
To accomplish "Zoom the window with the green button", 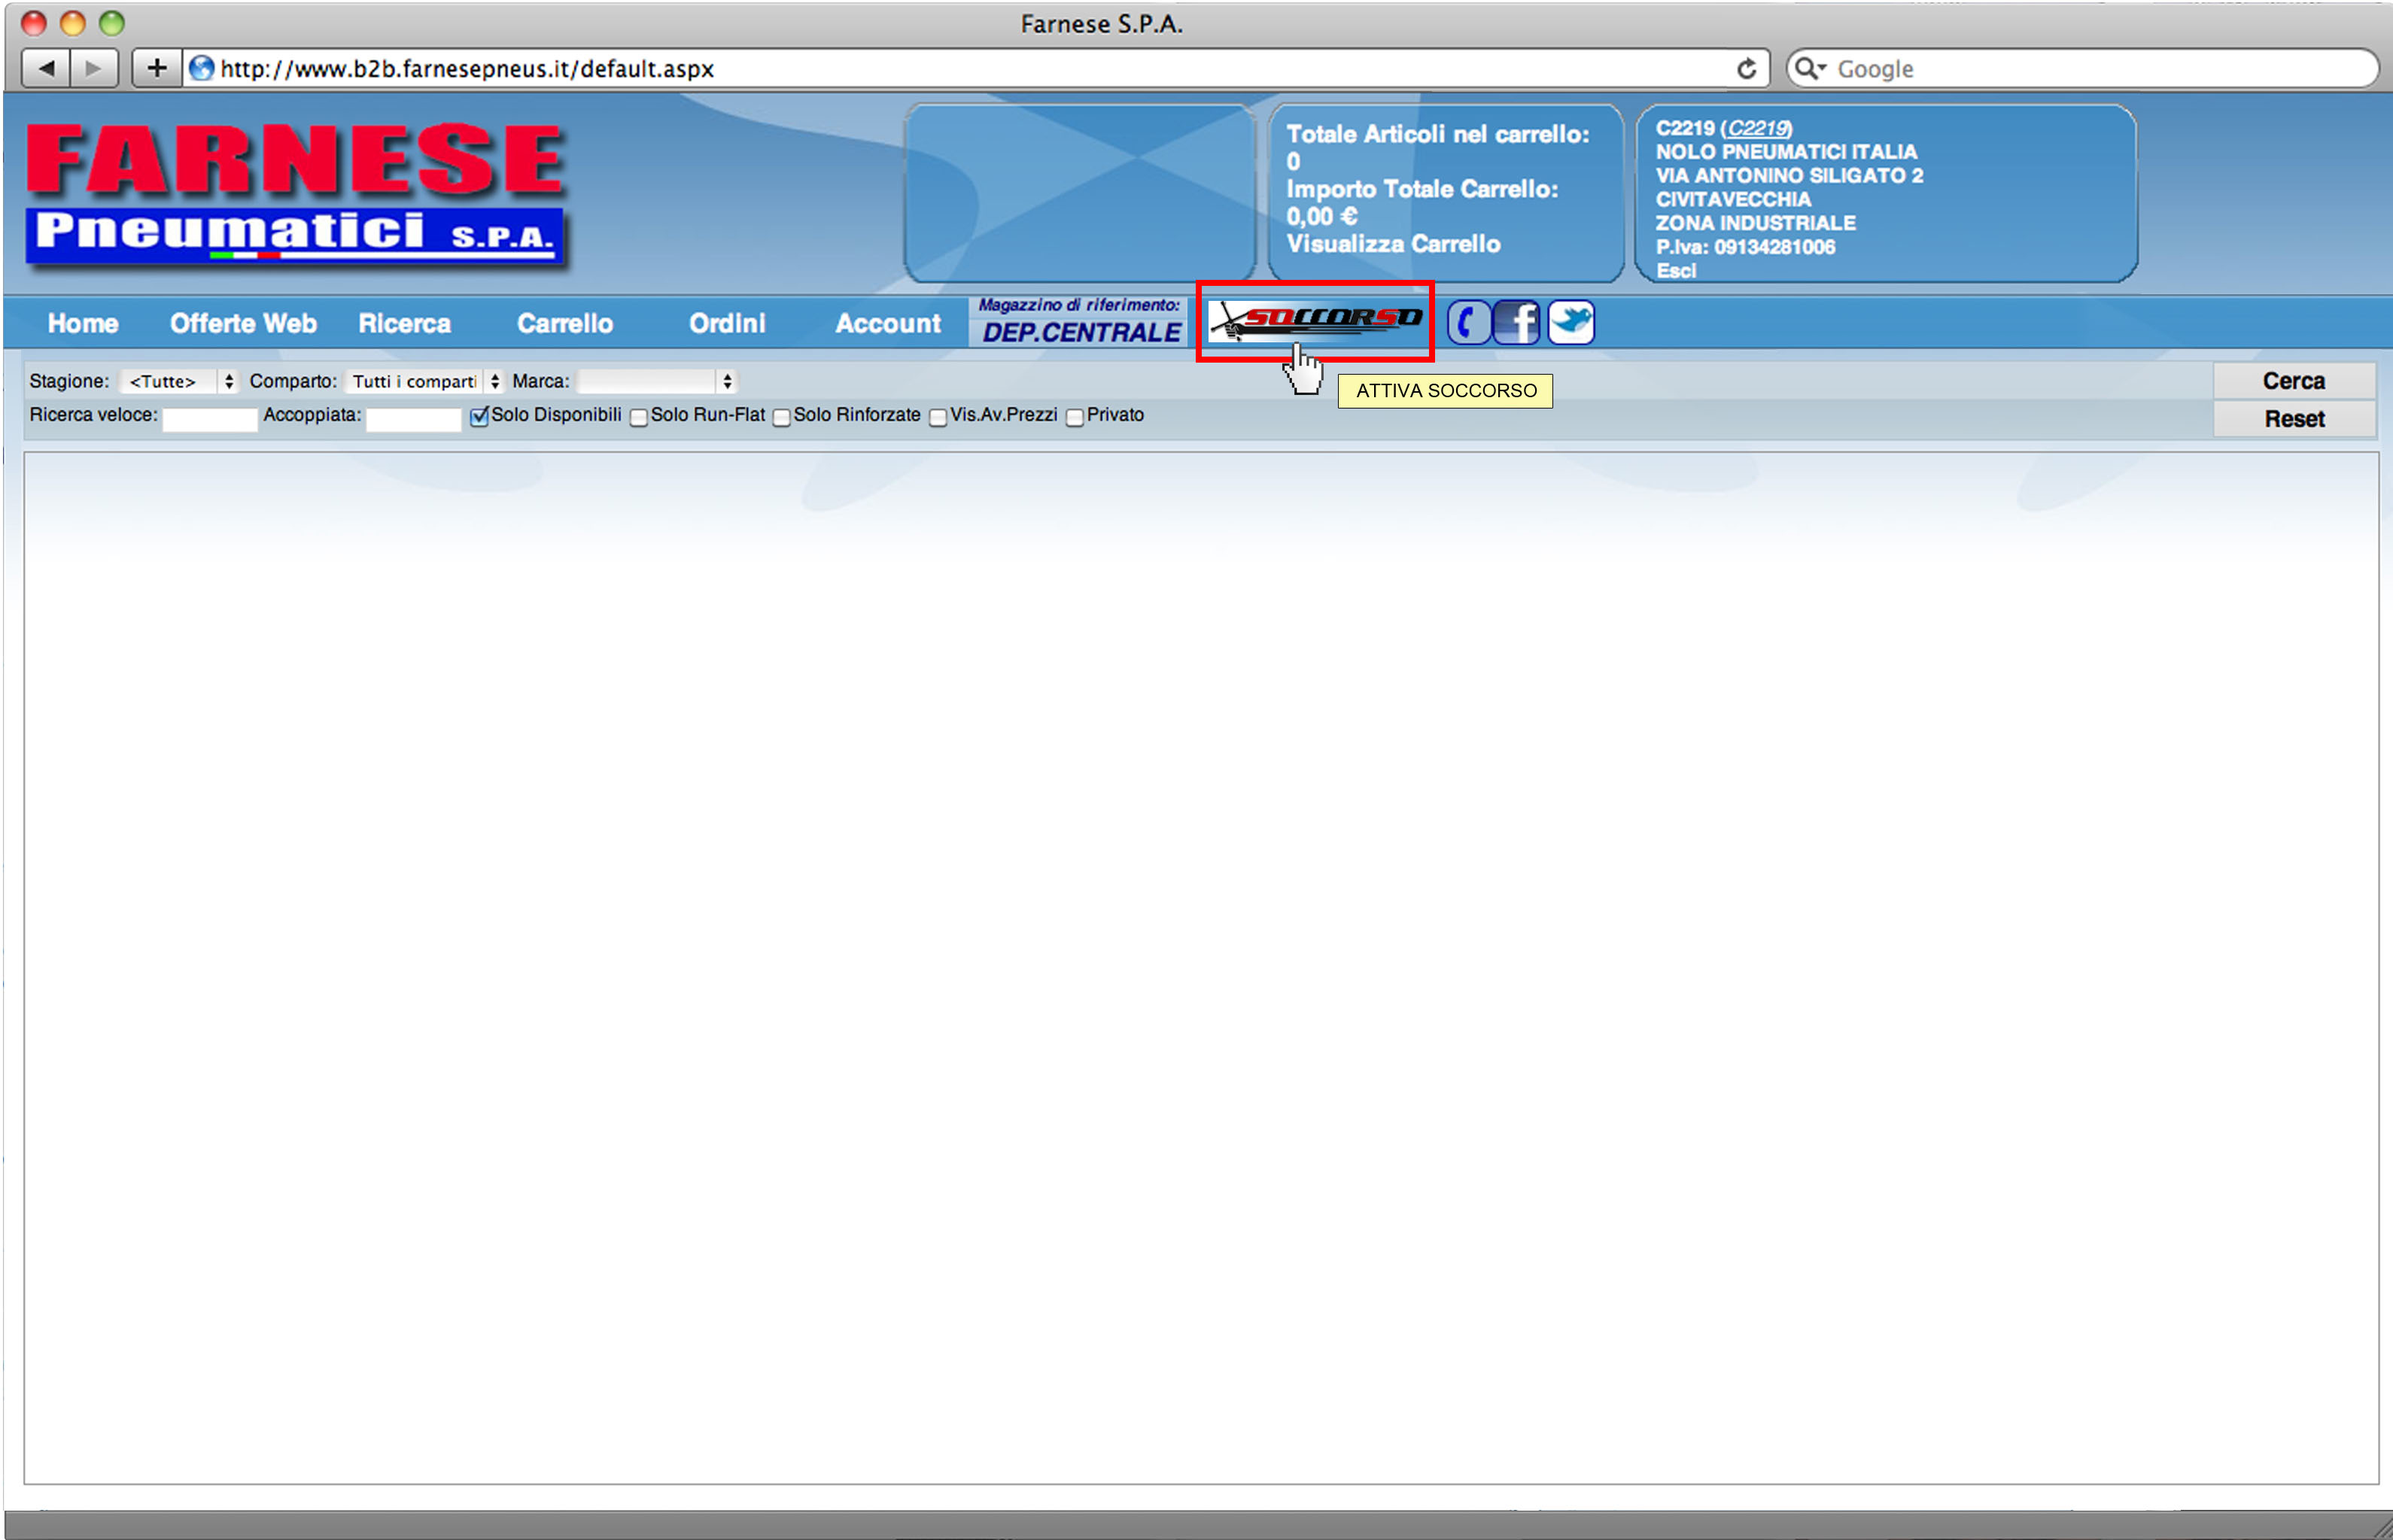I will (x=112, y=22).
